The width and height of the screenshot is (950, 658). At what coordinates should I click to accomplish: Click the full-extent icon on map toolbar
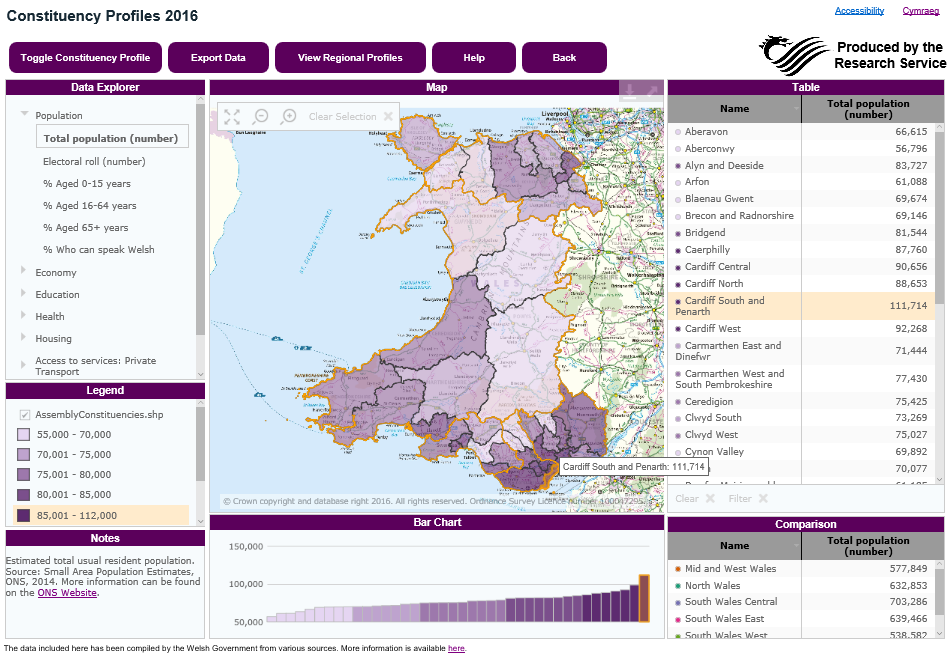tap(232, 116)
